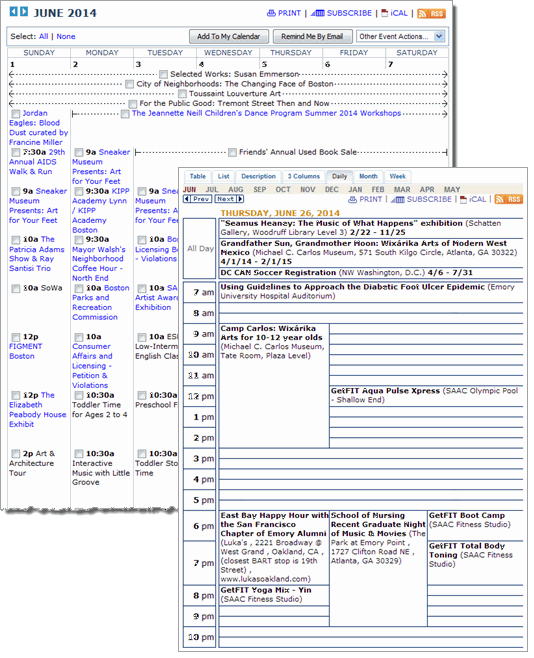Check Jeannette Neill Dance Program box
This screenshot has width=534, height=658.
(x=125, y=114)
